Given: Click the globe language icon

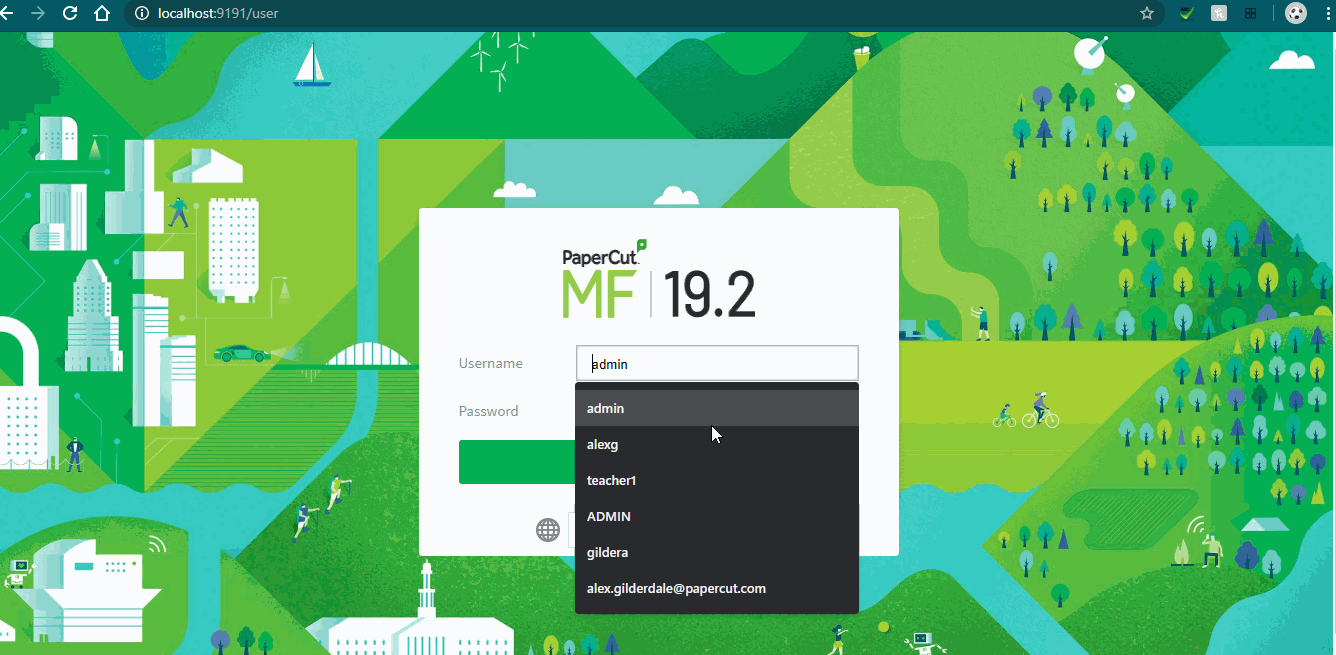Looking at the screenshot, I should (548, 530).
